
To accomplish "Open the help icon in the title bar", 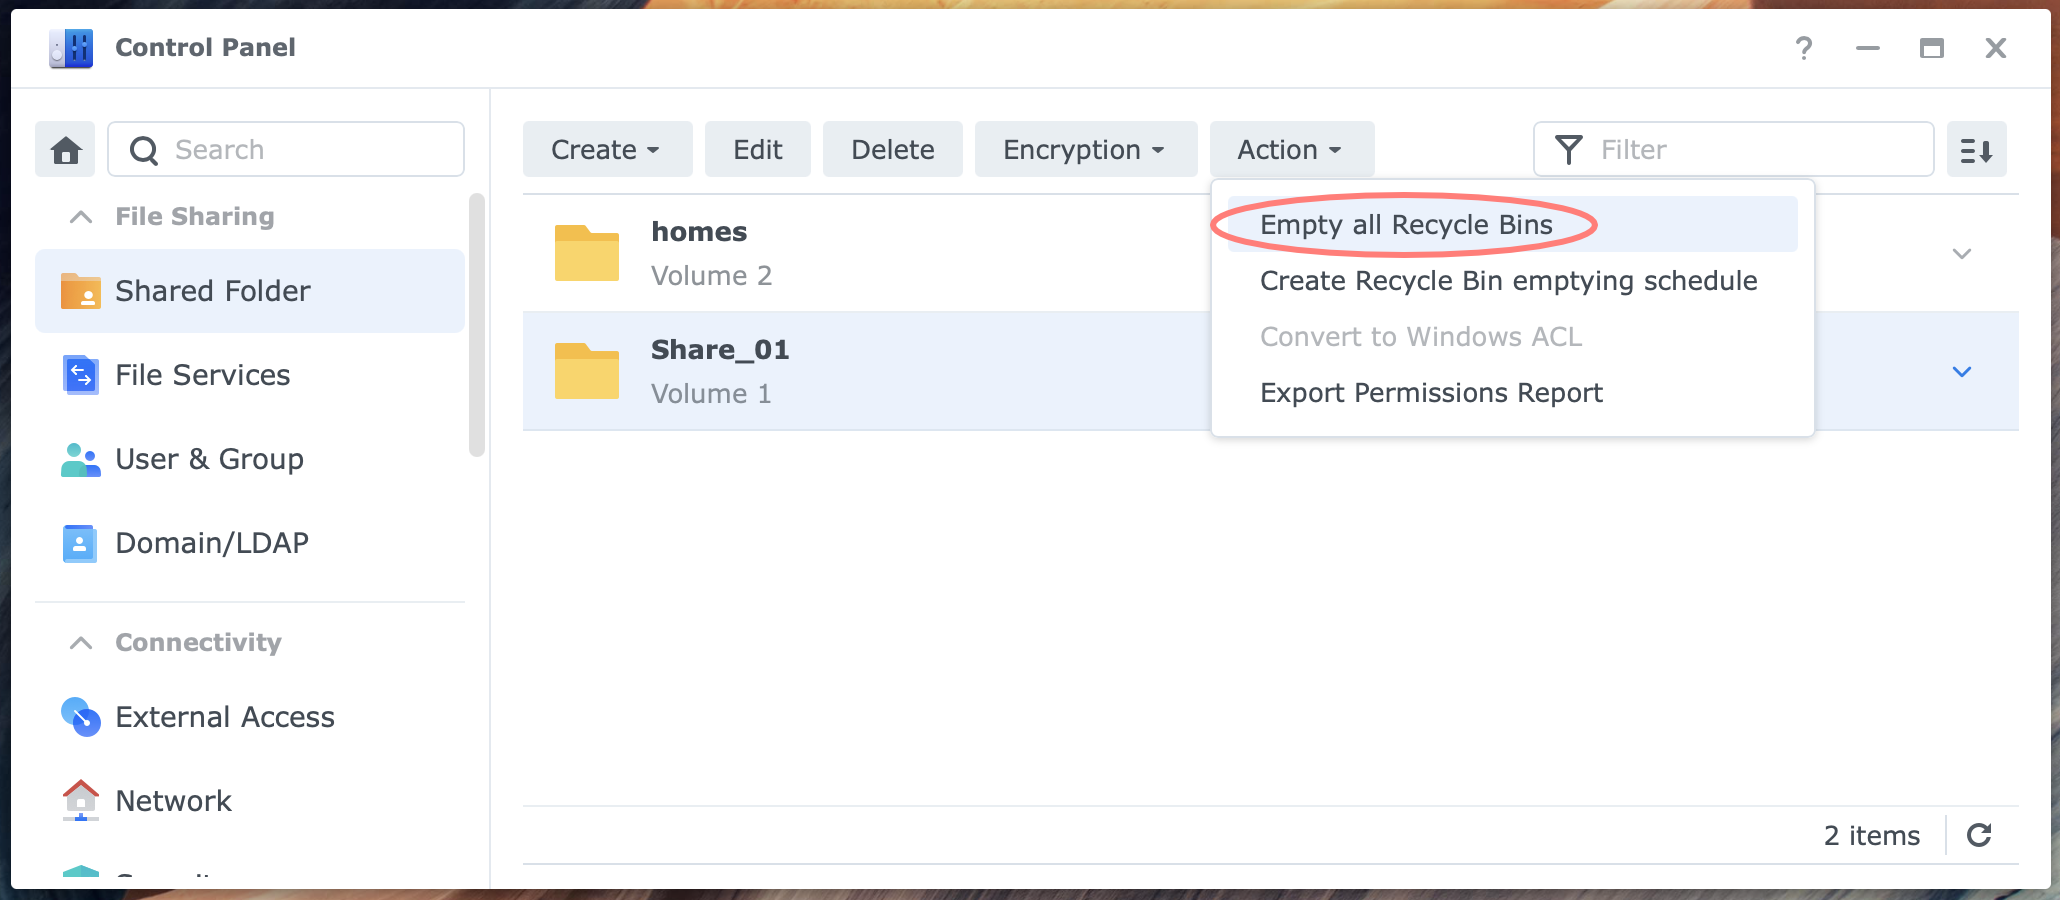I will pyautogui.click(x=1803, y=48).
